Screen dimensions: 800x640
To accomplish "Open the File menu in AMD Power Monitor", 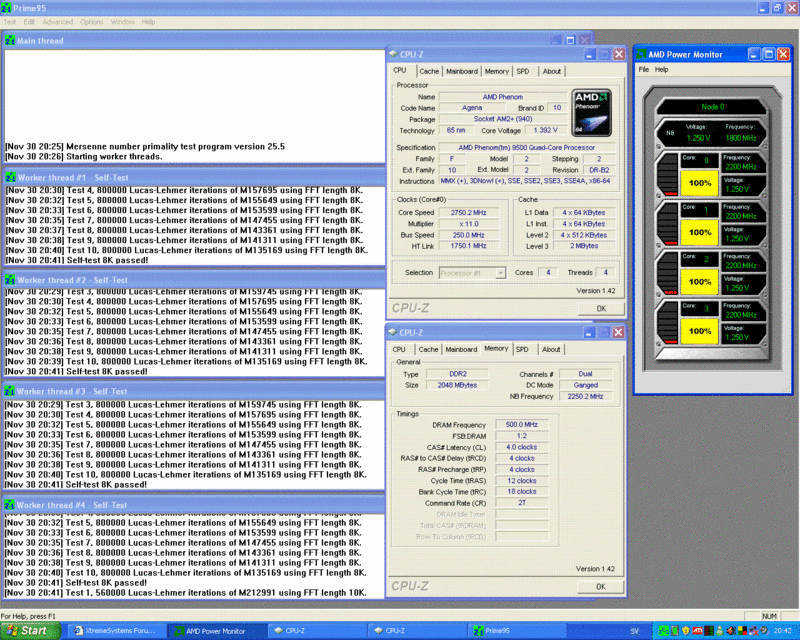I will 644,69.
